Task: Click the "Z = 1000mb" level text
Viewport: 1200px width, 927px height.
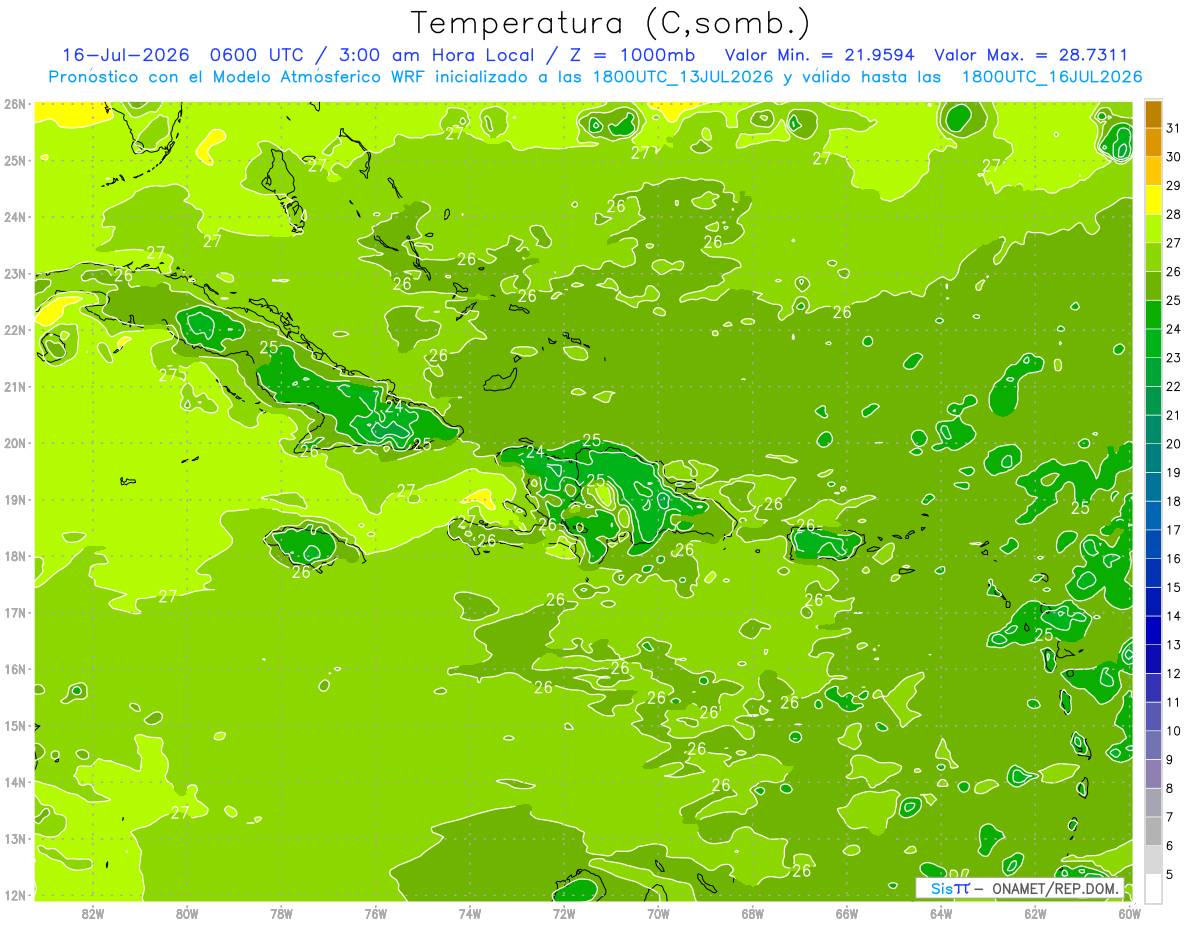Action: pos(630,55)
